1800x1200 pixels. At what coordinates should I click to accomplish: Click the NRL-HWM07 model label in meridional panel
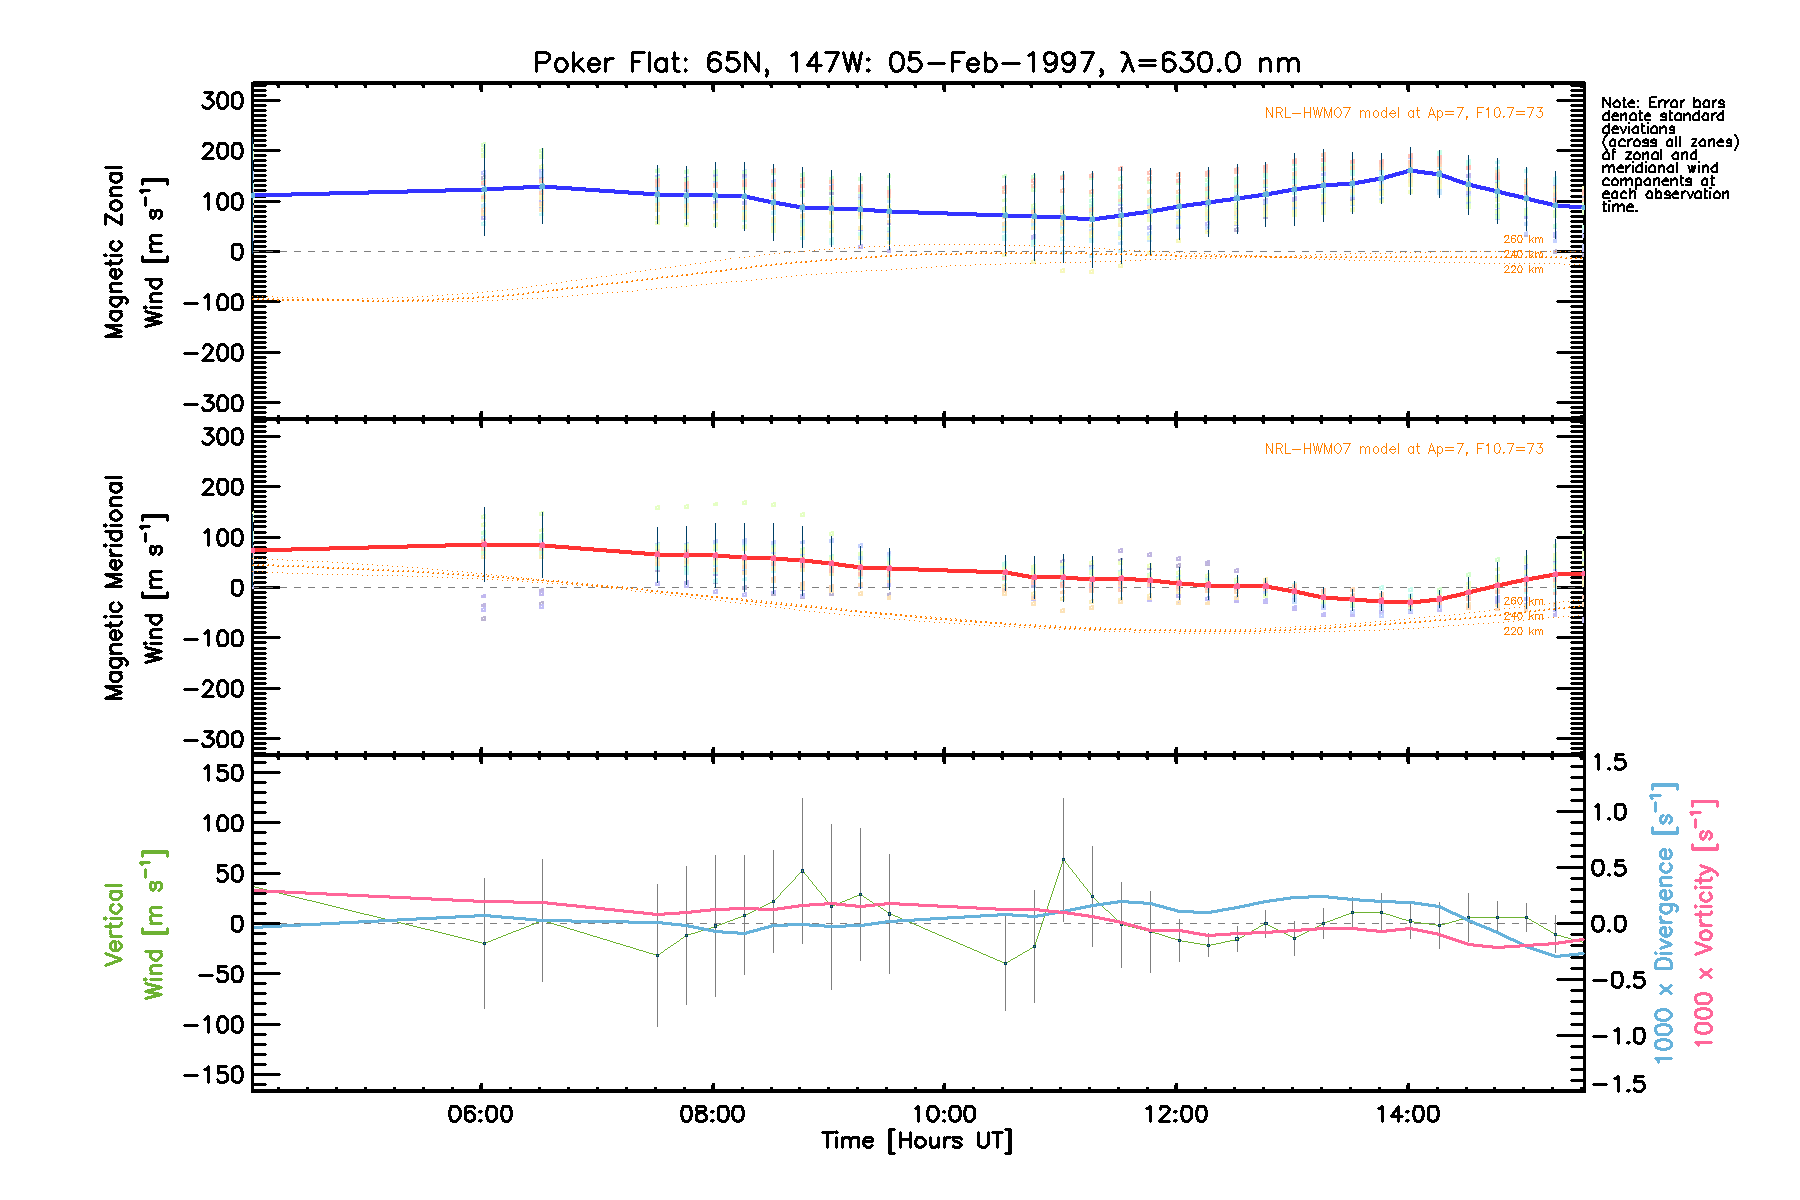point(1403,449)
